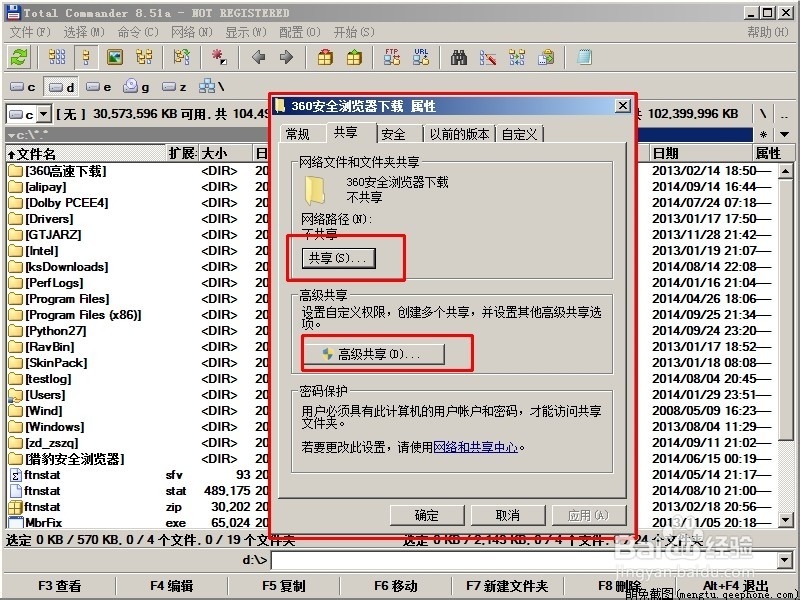This screenshot has height=600, width=800.
Task: Click F7 新建文件夹 function button
Action: click(x=507, y=586)
